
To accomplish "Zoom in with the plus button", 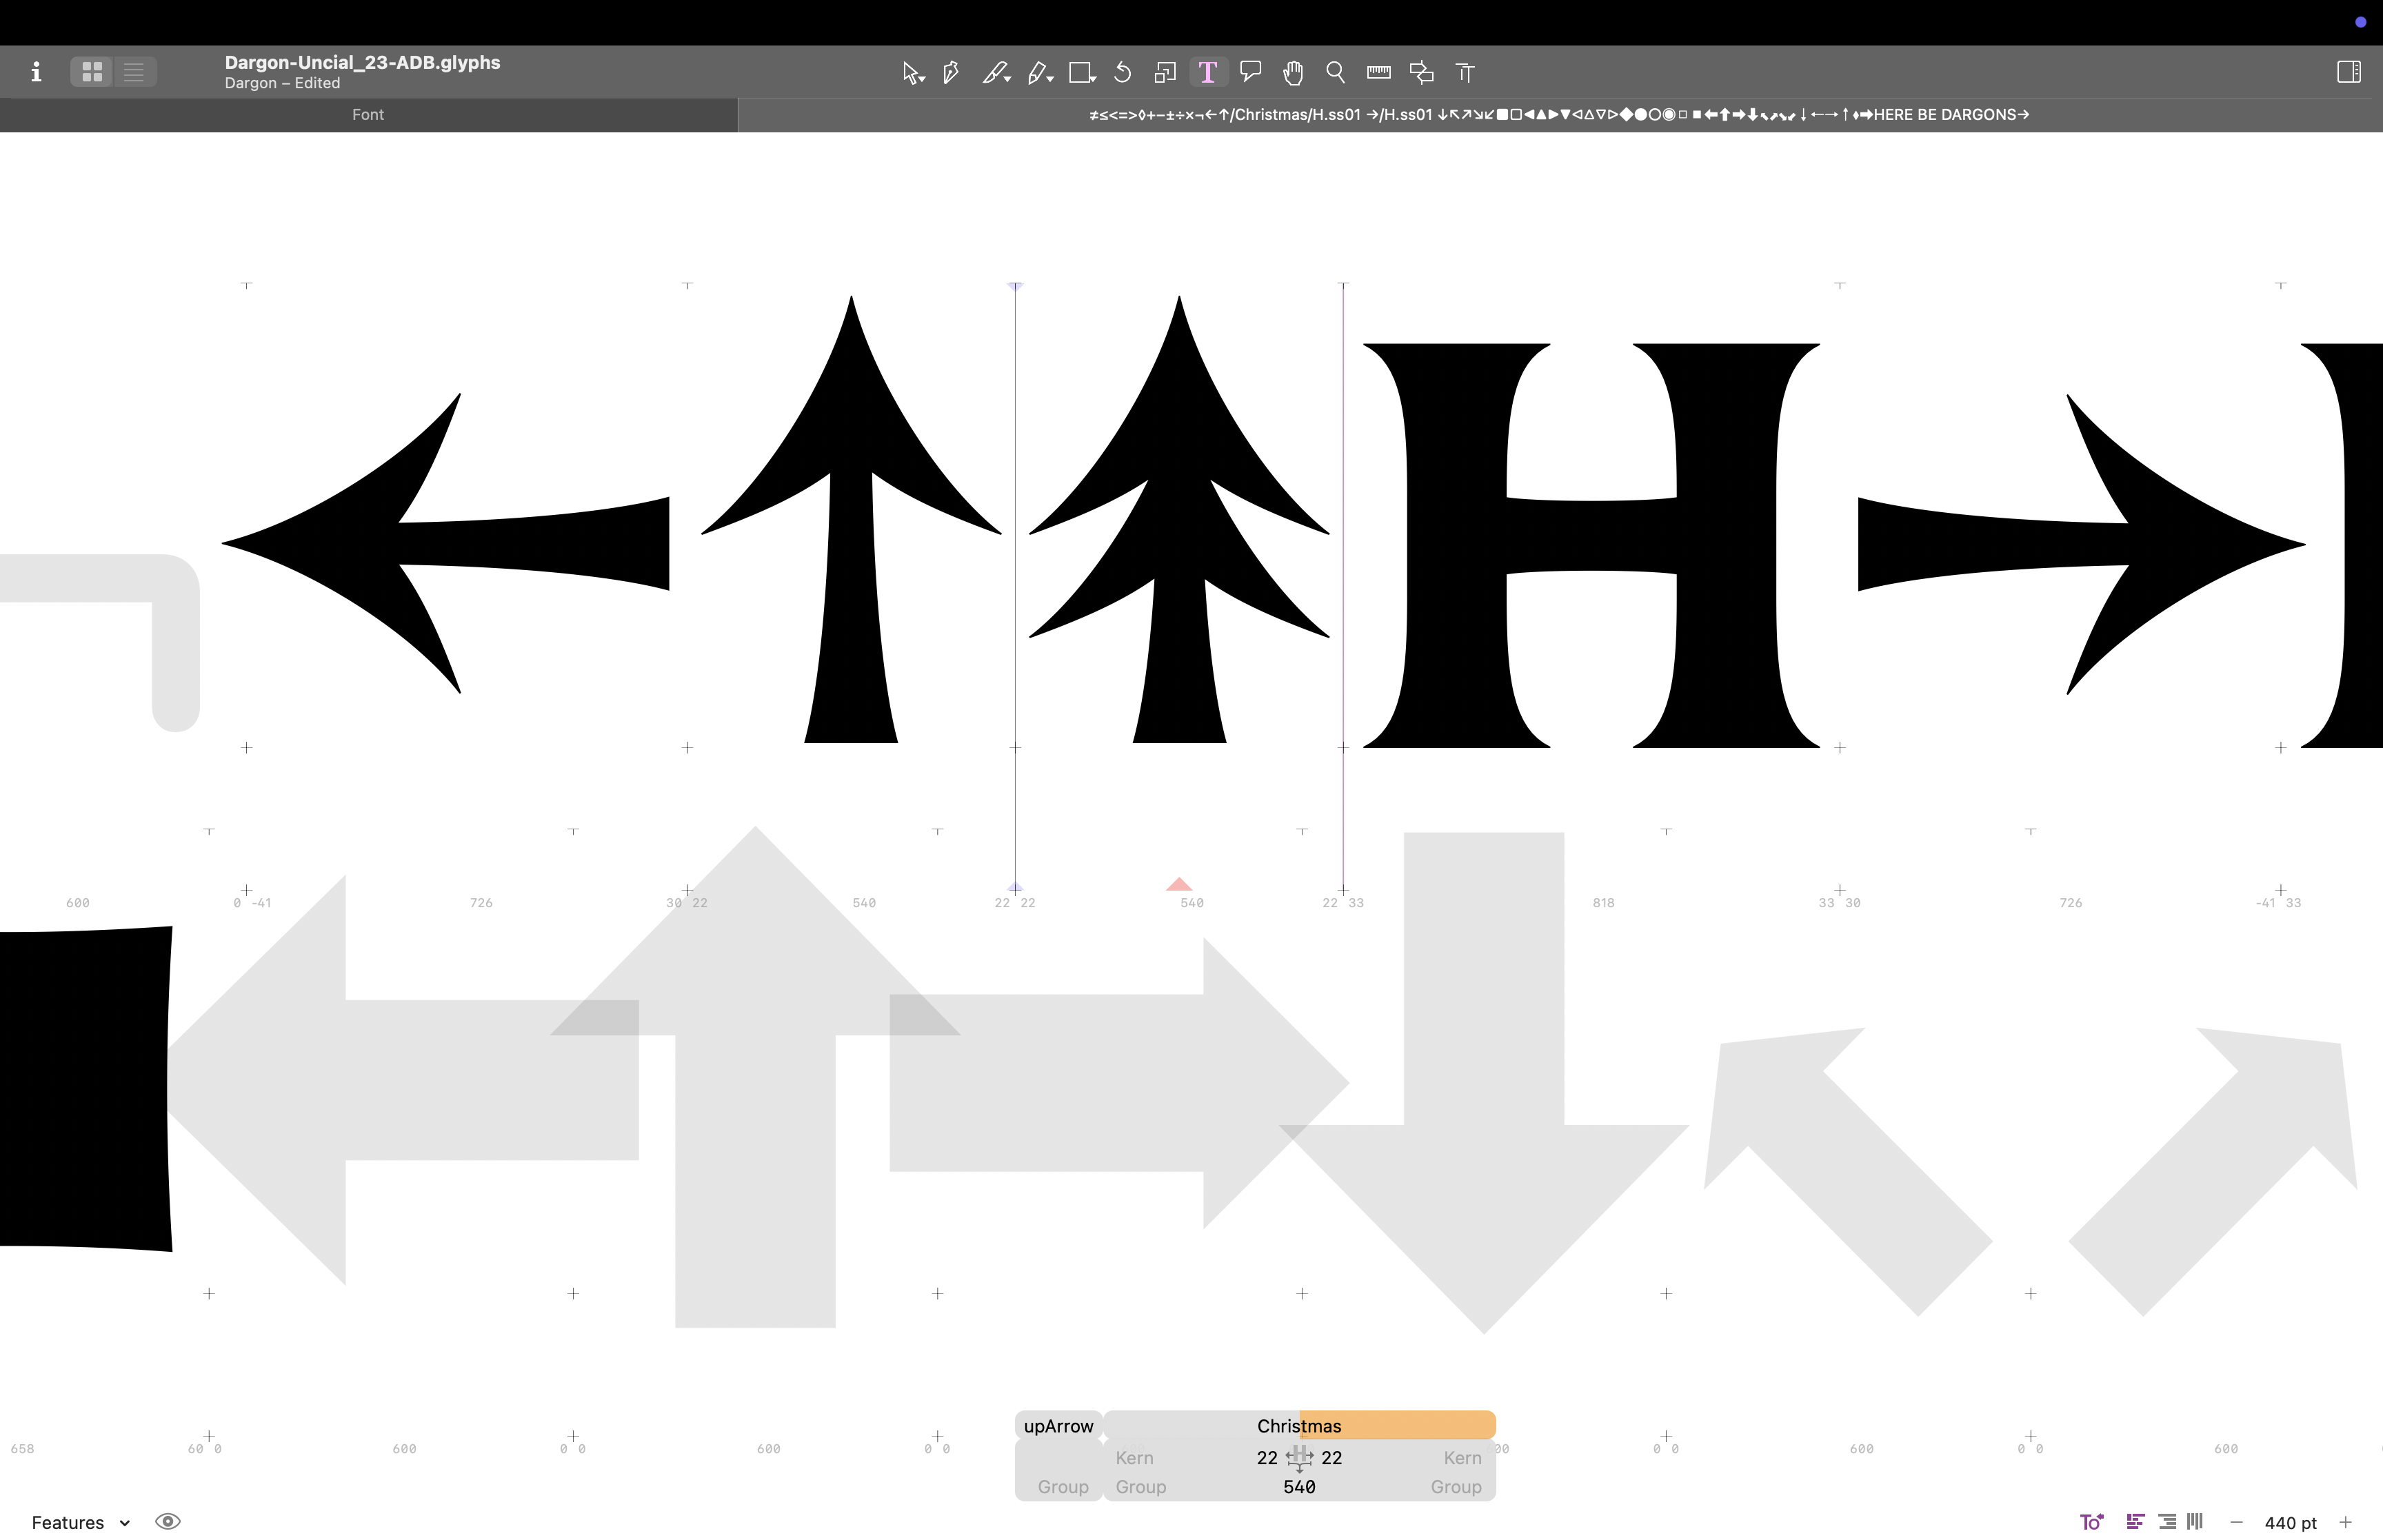I will (2345, 1522).
